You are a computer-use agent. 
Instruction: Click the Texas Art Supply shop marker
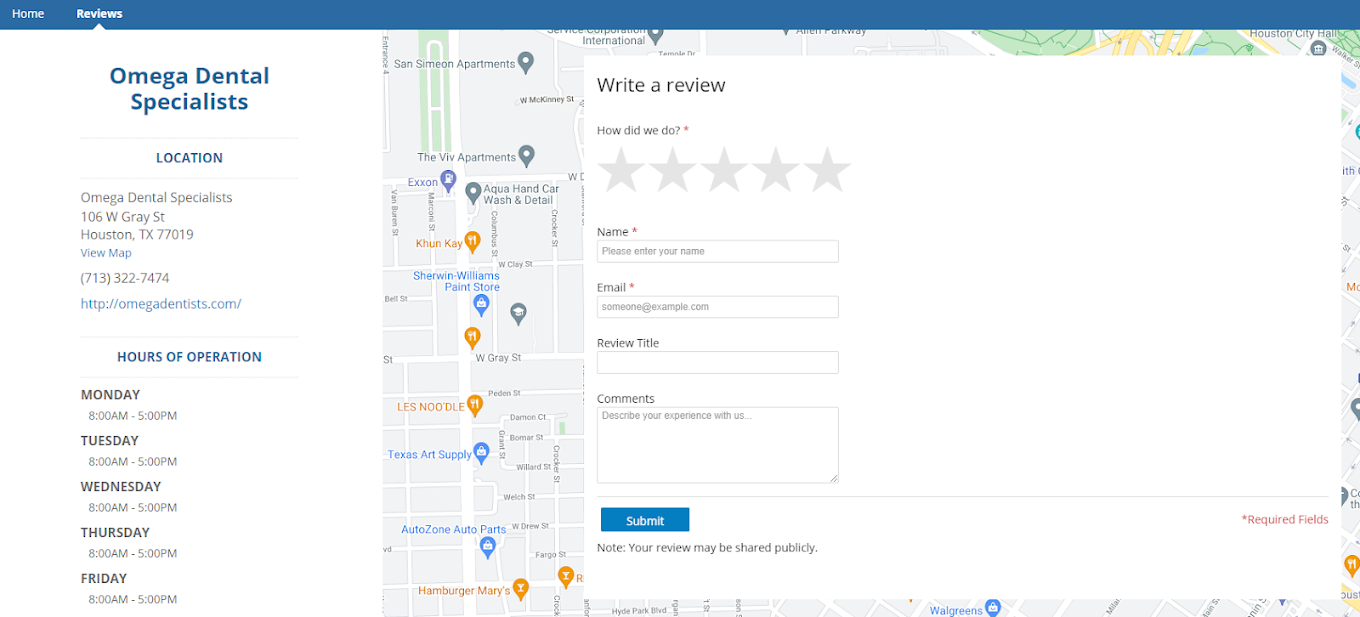[x=482, y=453]
